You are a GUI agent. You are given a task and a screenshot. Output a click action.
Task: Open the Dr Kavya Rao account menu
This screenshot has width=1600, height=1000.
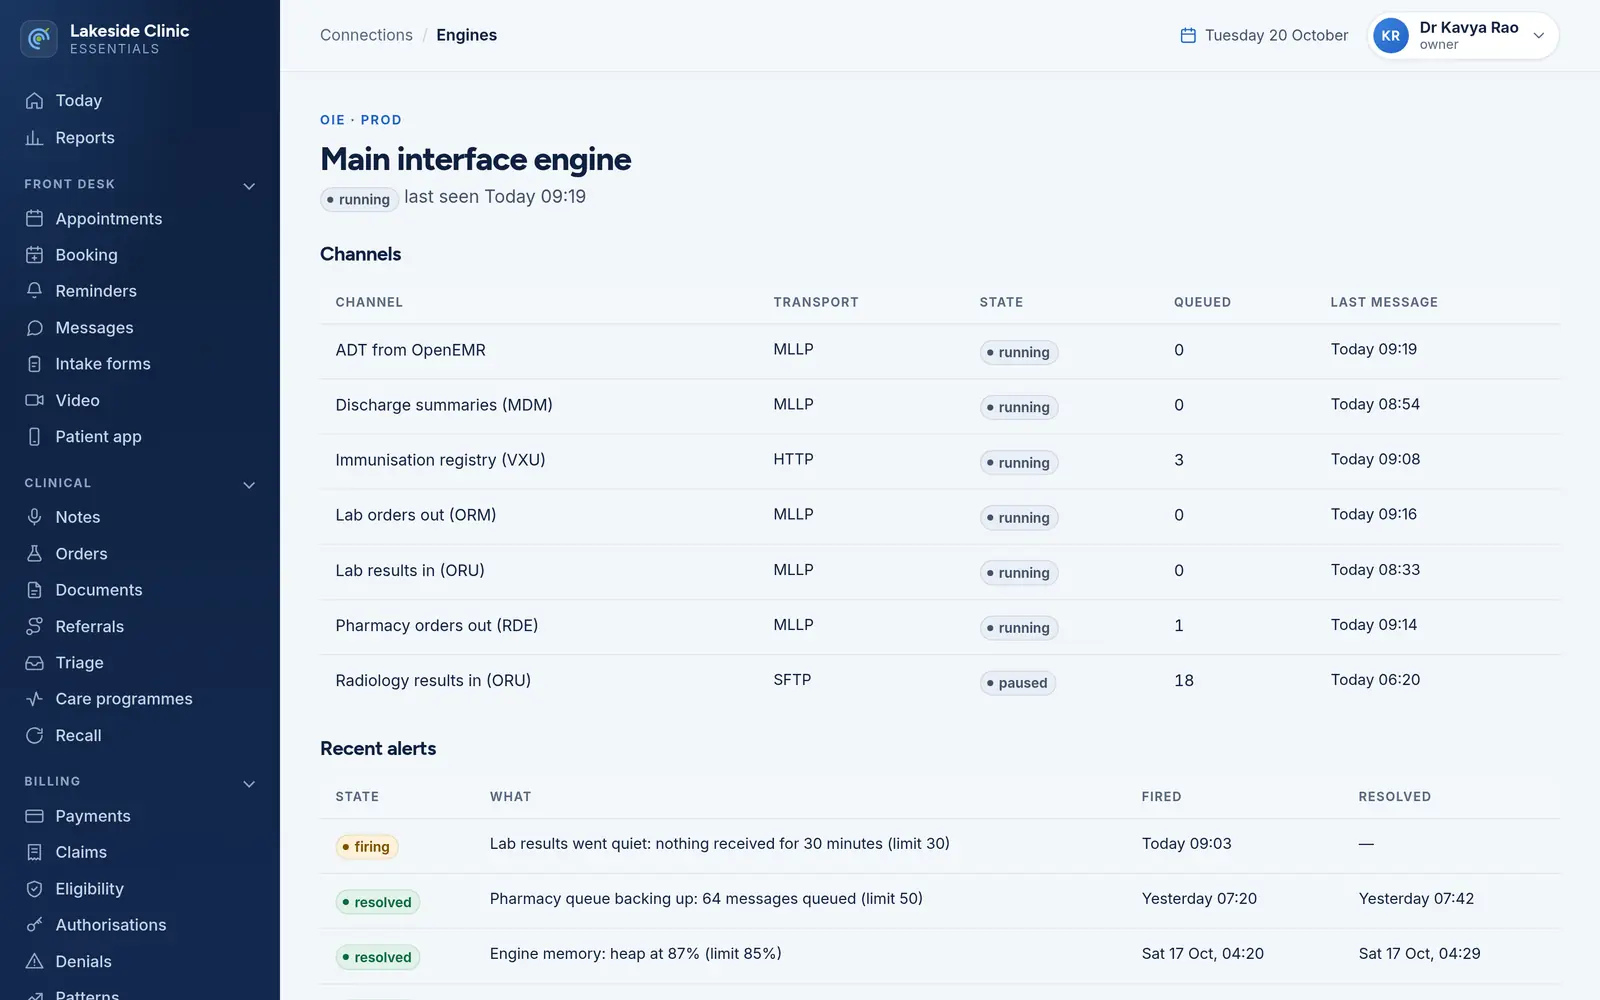tap(1463, 36)
